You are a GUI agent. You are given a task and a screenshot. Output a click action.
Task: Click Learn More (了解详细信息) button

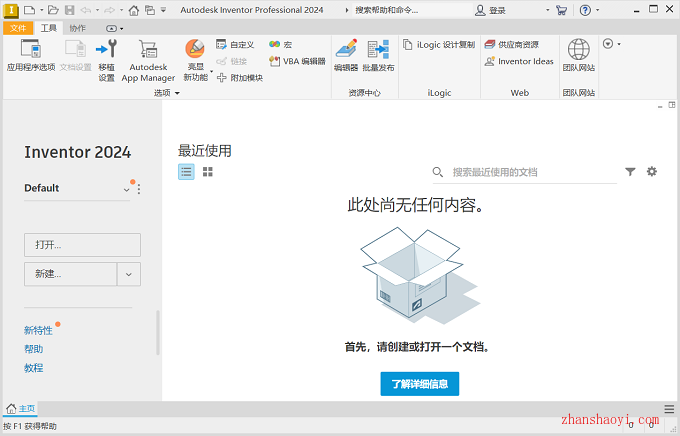coord(420,384)
